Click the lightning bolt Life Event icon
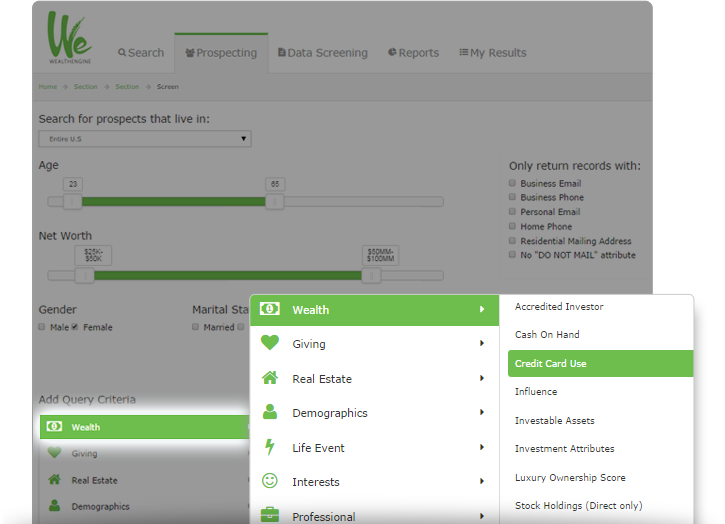Screen dimensions: 725x524 (270, 447)
